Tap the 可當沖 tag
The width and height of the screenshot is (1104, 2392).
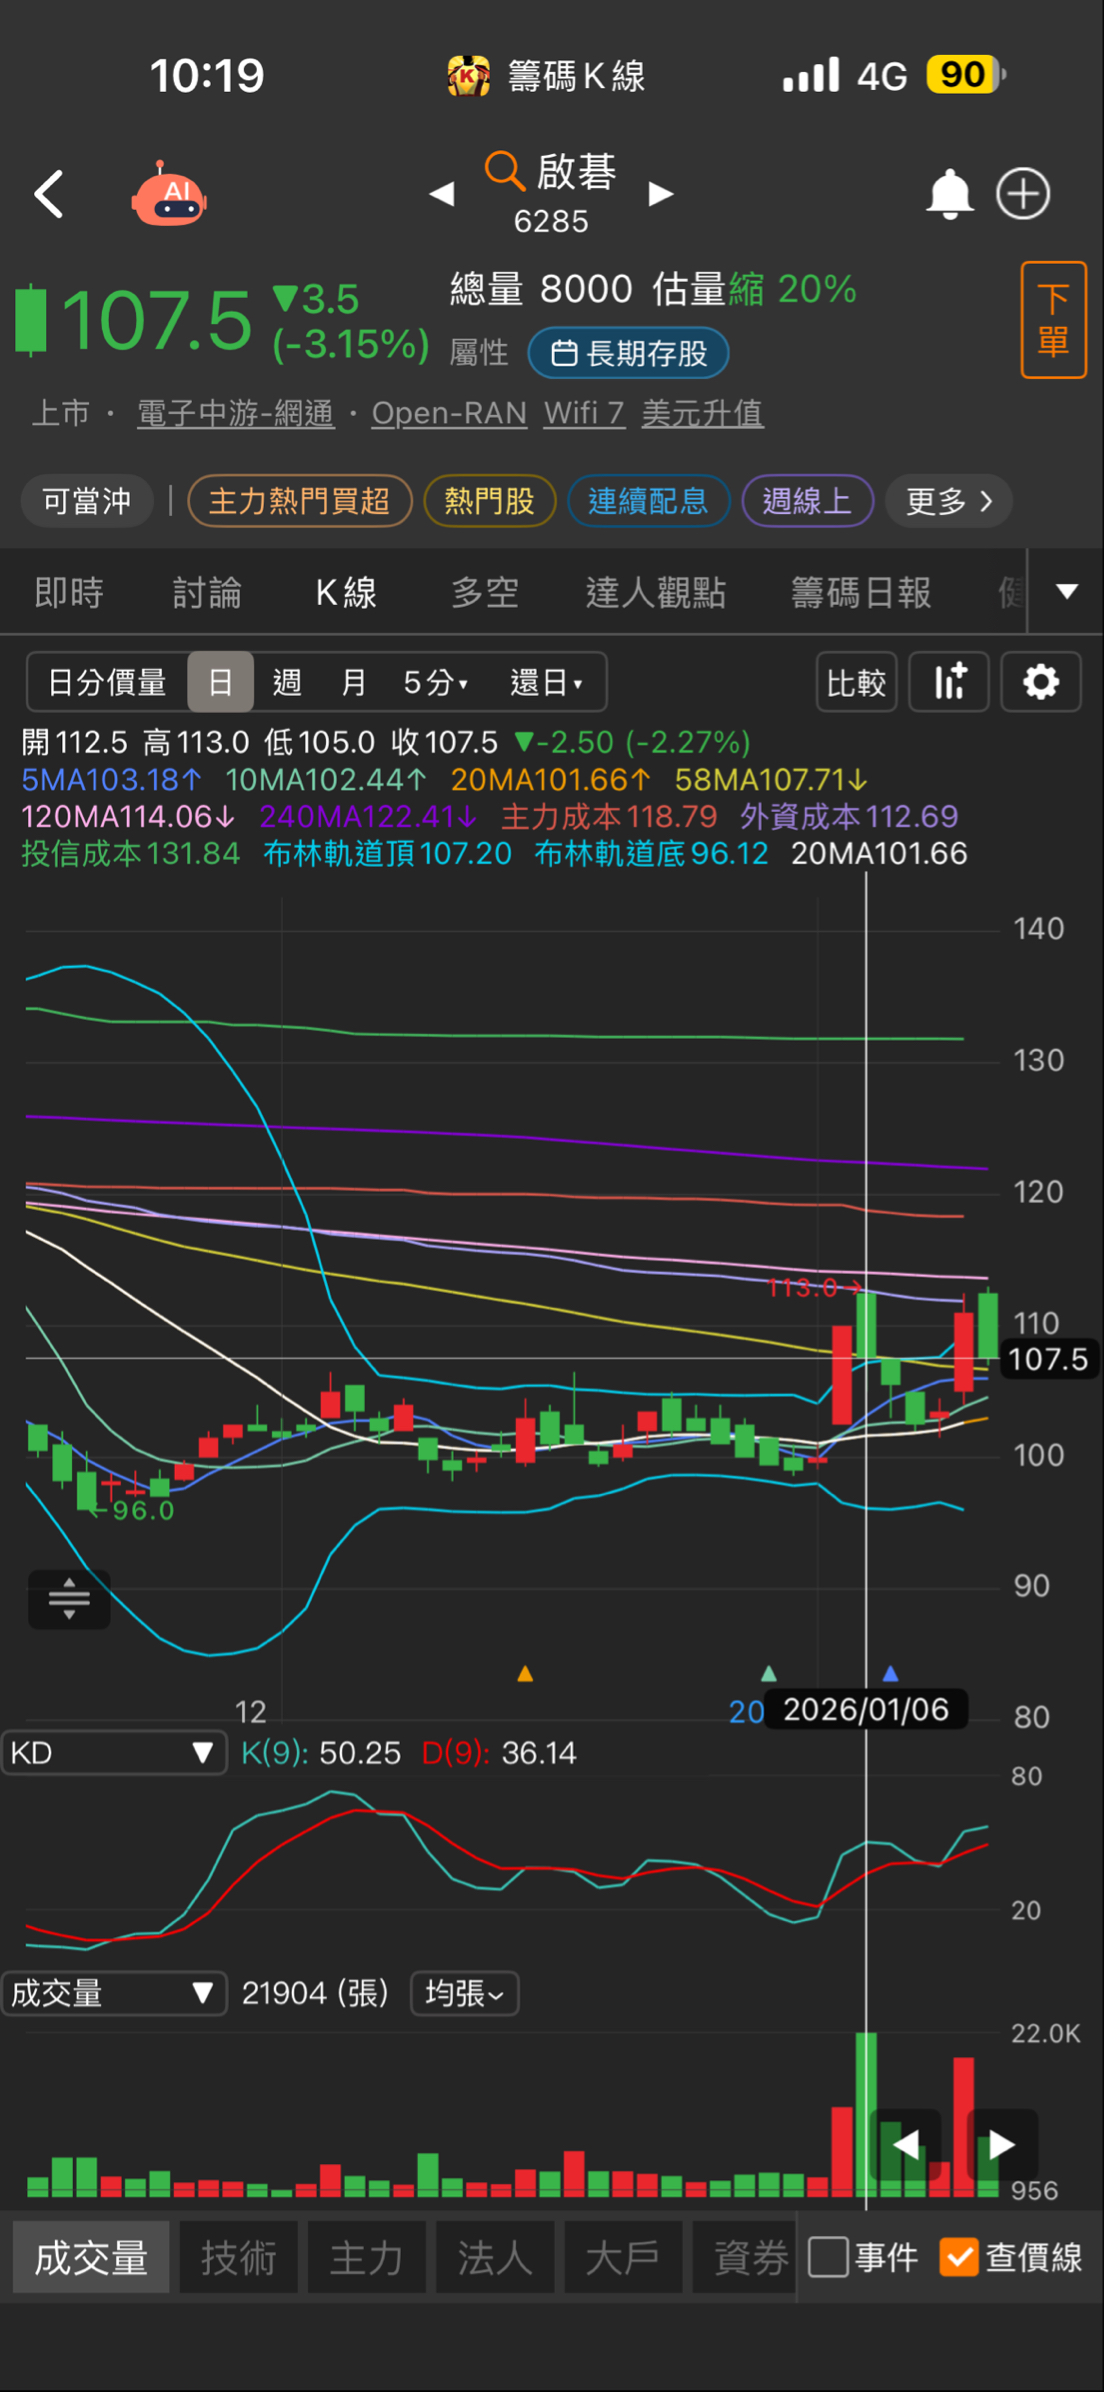[x=87, y=501]
